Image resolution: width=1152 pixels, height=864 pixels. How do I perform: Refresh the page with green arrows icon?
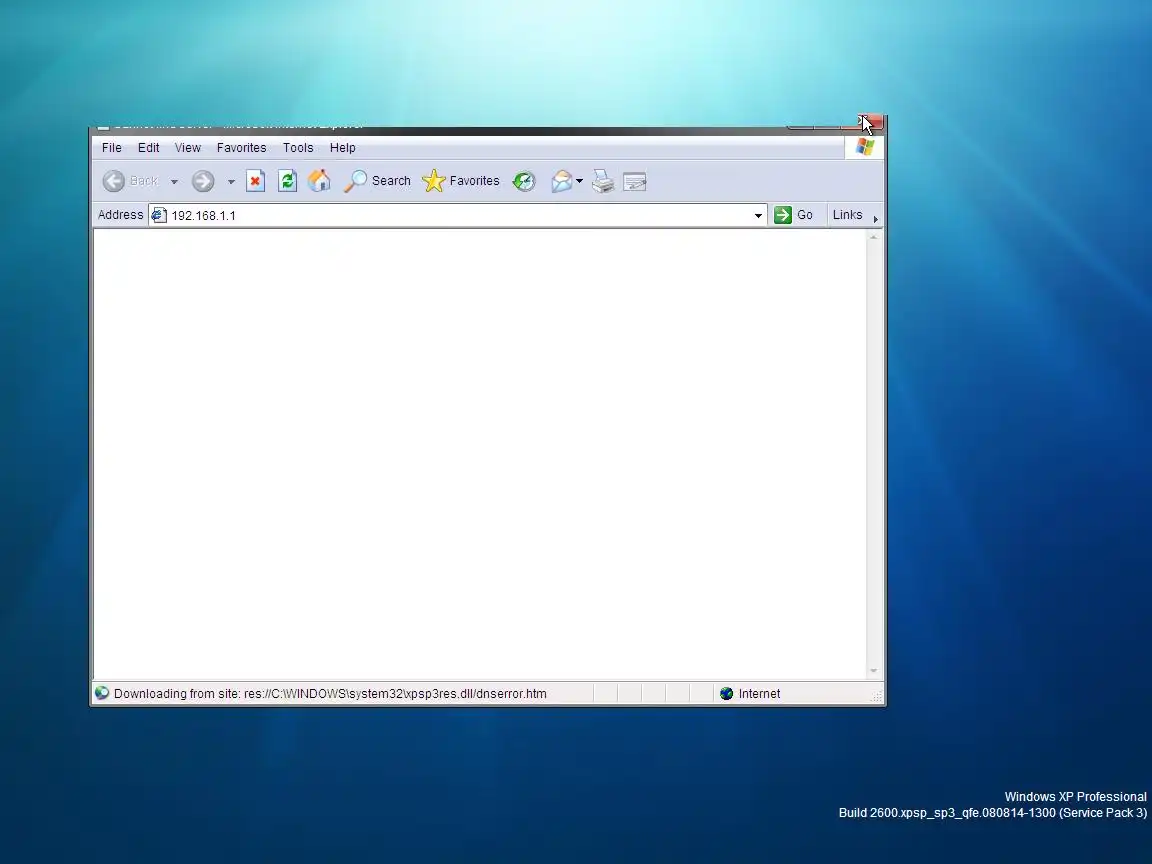click(x=287, y=181)
